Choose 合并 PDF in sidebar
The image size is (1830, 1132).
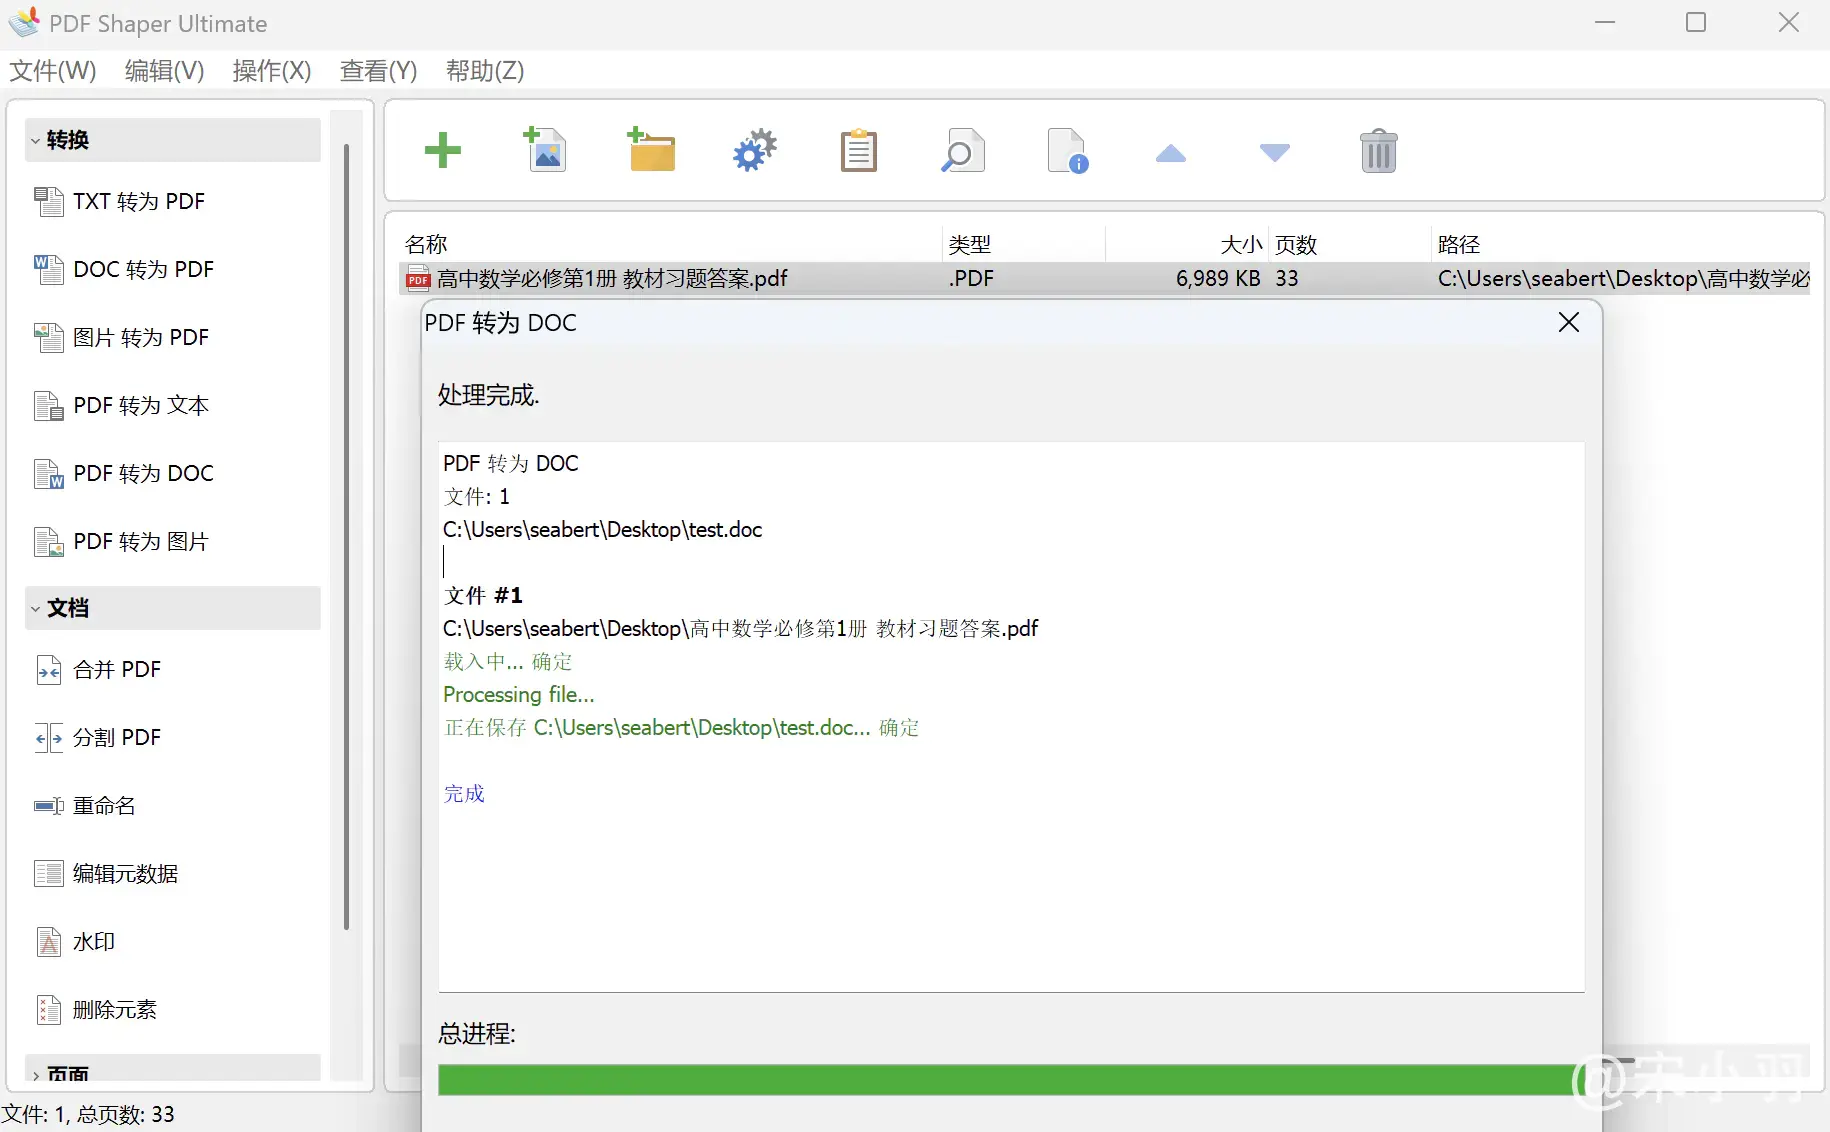point(117,669)
